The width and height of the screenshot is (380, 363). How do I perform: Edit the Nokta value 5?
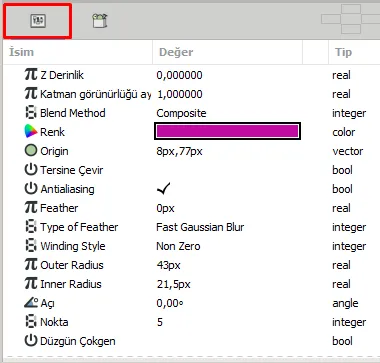pyautogui.click(x=160, y=322)
